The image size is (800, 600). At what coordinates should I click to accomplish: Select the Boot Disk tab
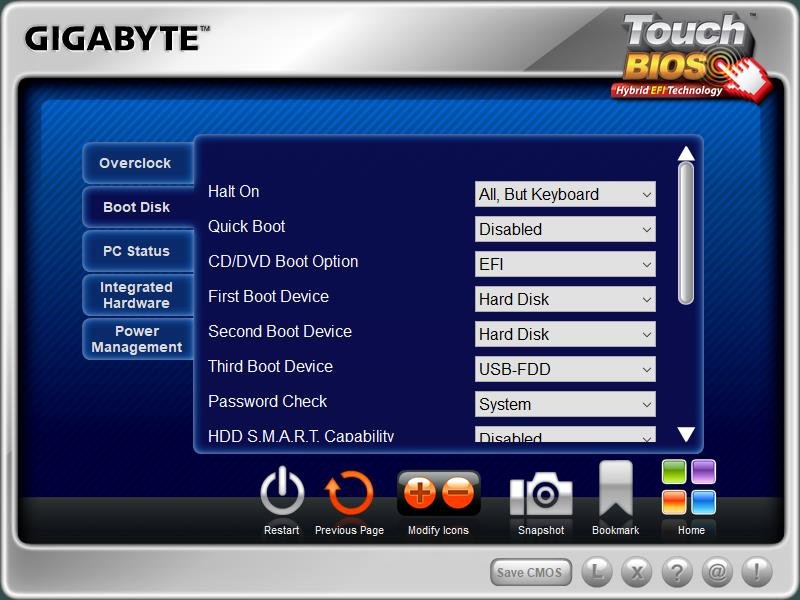pyautogui.click(x=138, y=207)
